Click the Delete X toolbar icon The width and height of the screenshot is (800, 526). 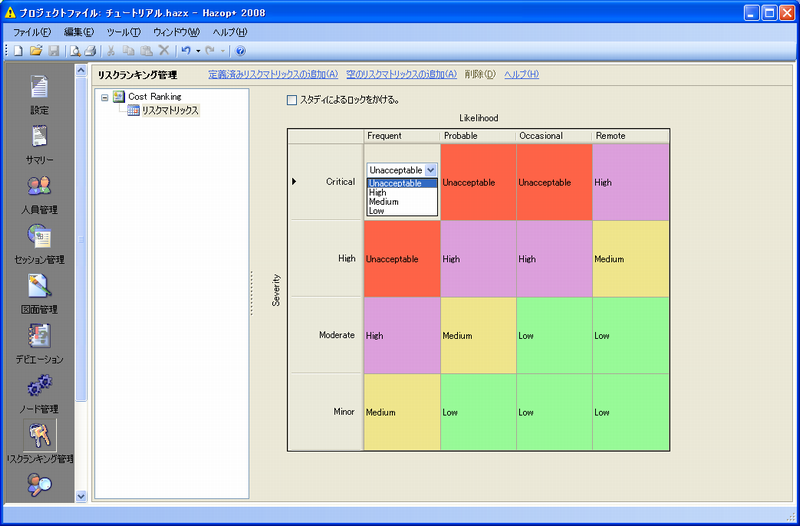(x=164, y=51)
